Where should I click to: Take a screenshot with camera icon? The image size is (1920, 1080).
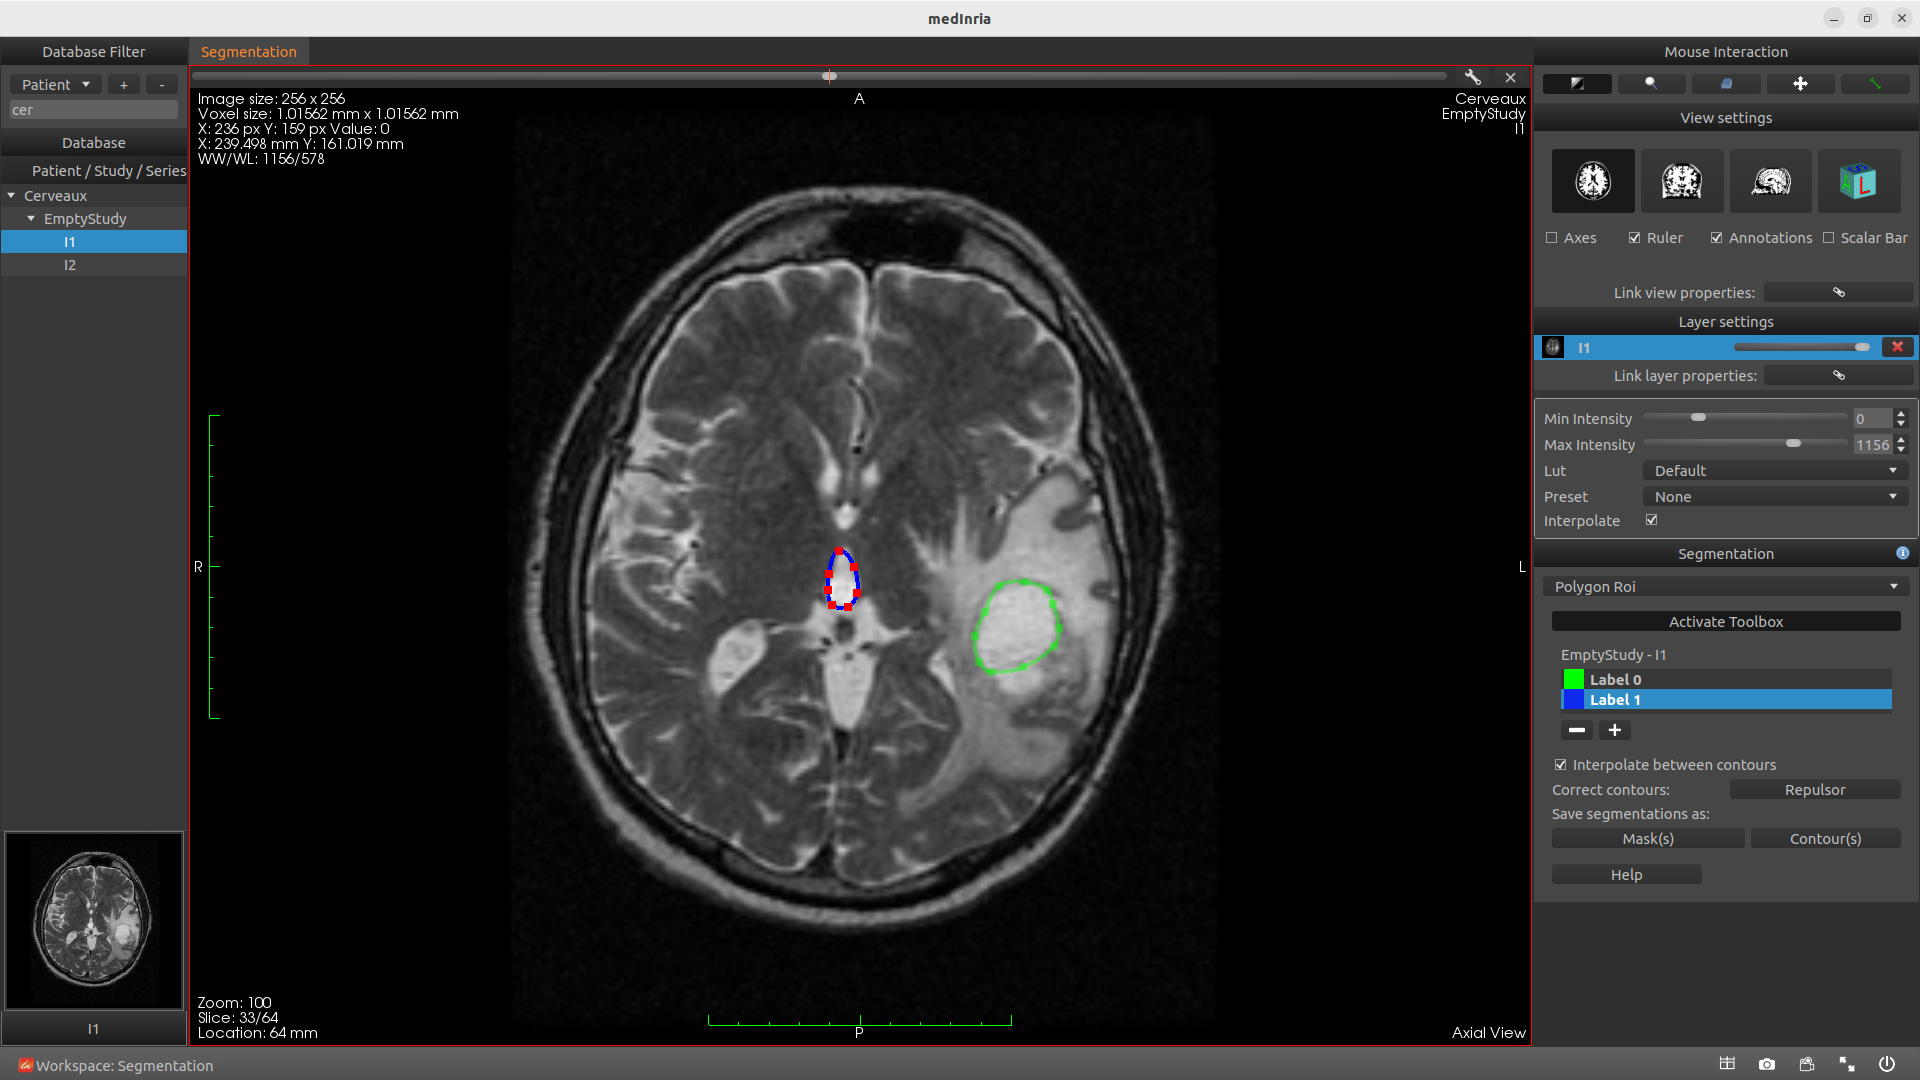1767,1064
